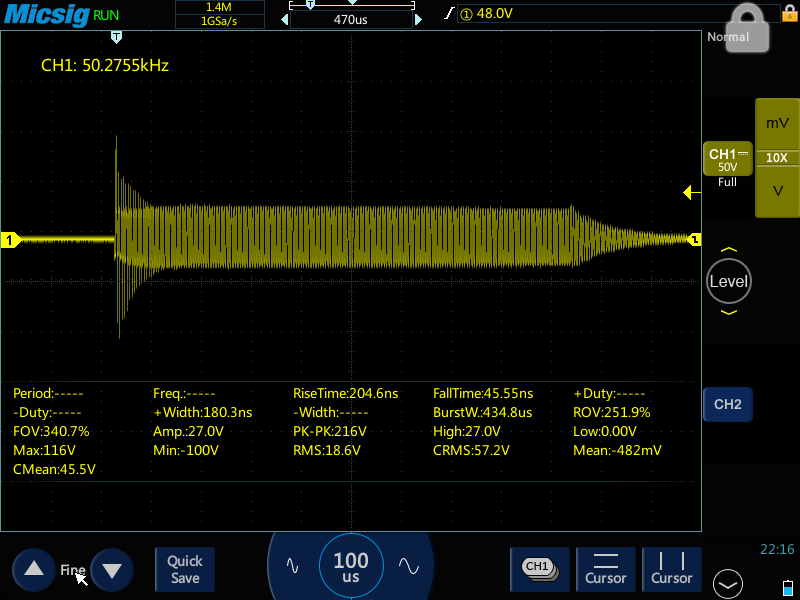This screenshot has height=600, width=800.
Task: Select the memory position overview bar
Action: (x=352, y=6)
